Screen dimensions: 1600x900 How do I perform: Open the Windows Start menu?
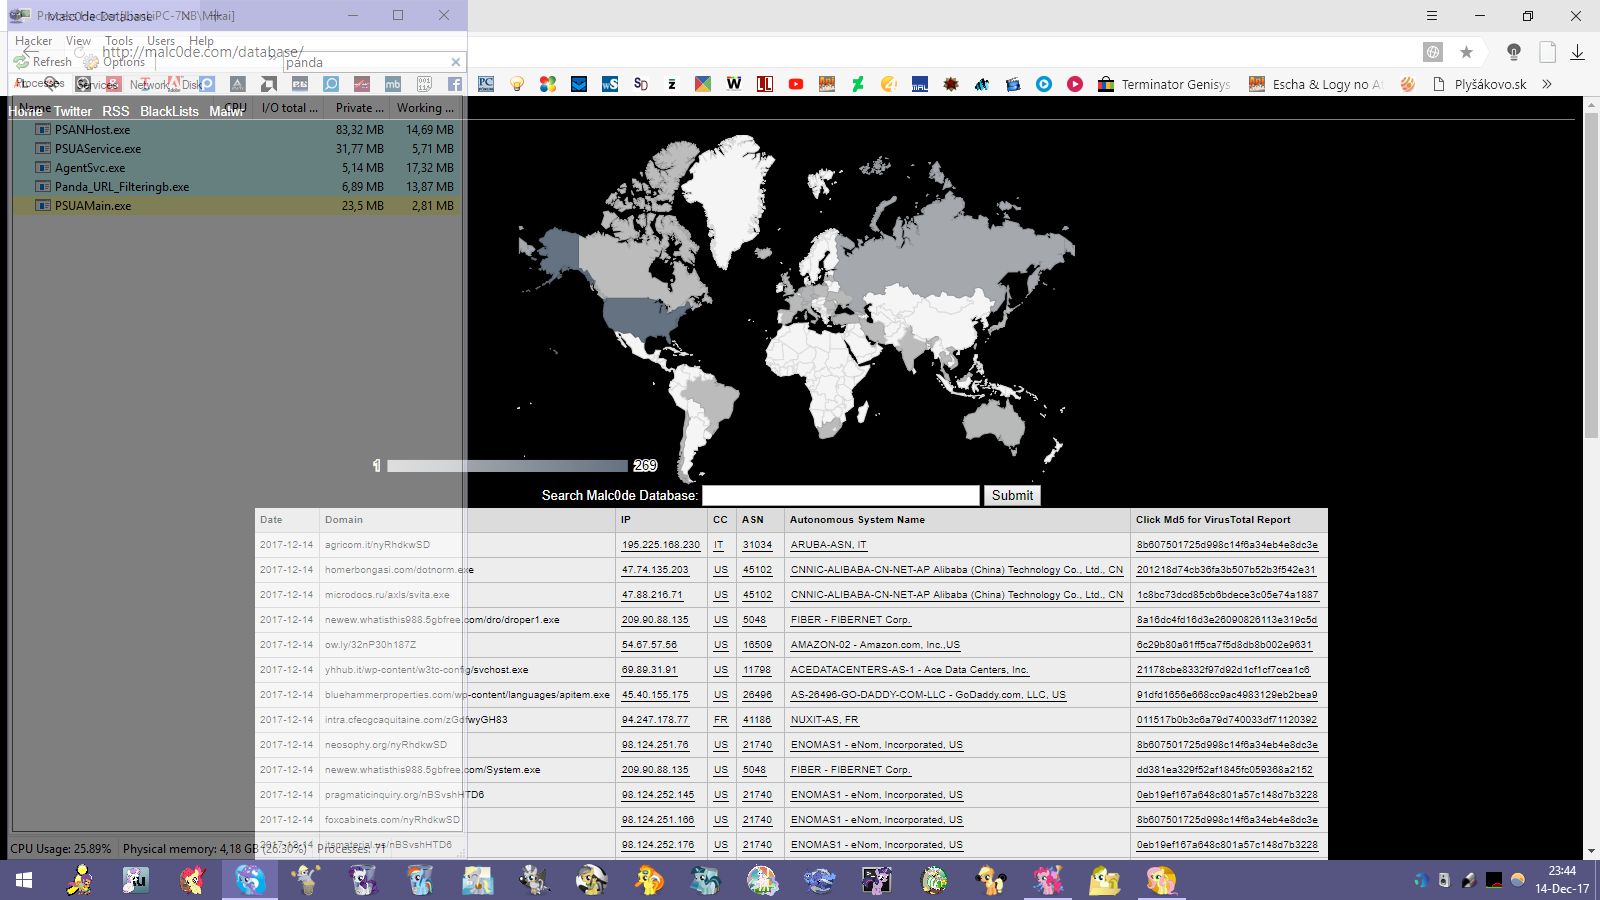tap(24, 880)
